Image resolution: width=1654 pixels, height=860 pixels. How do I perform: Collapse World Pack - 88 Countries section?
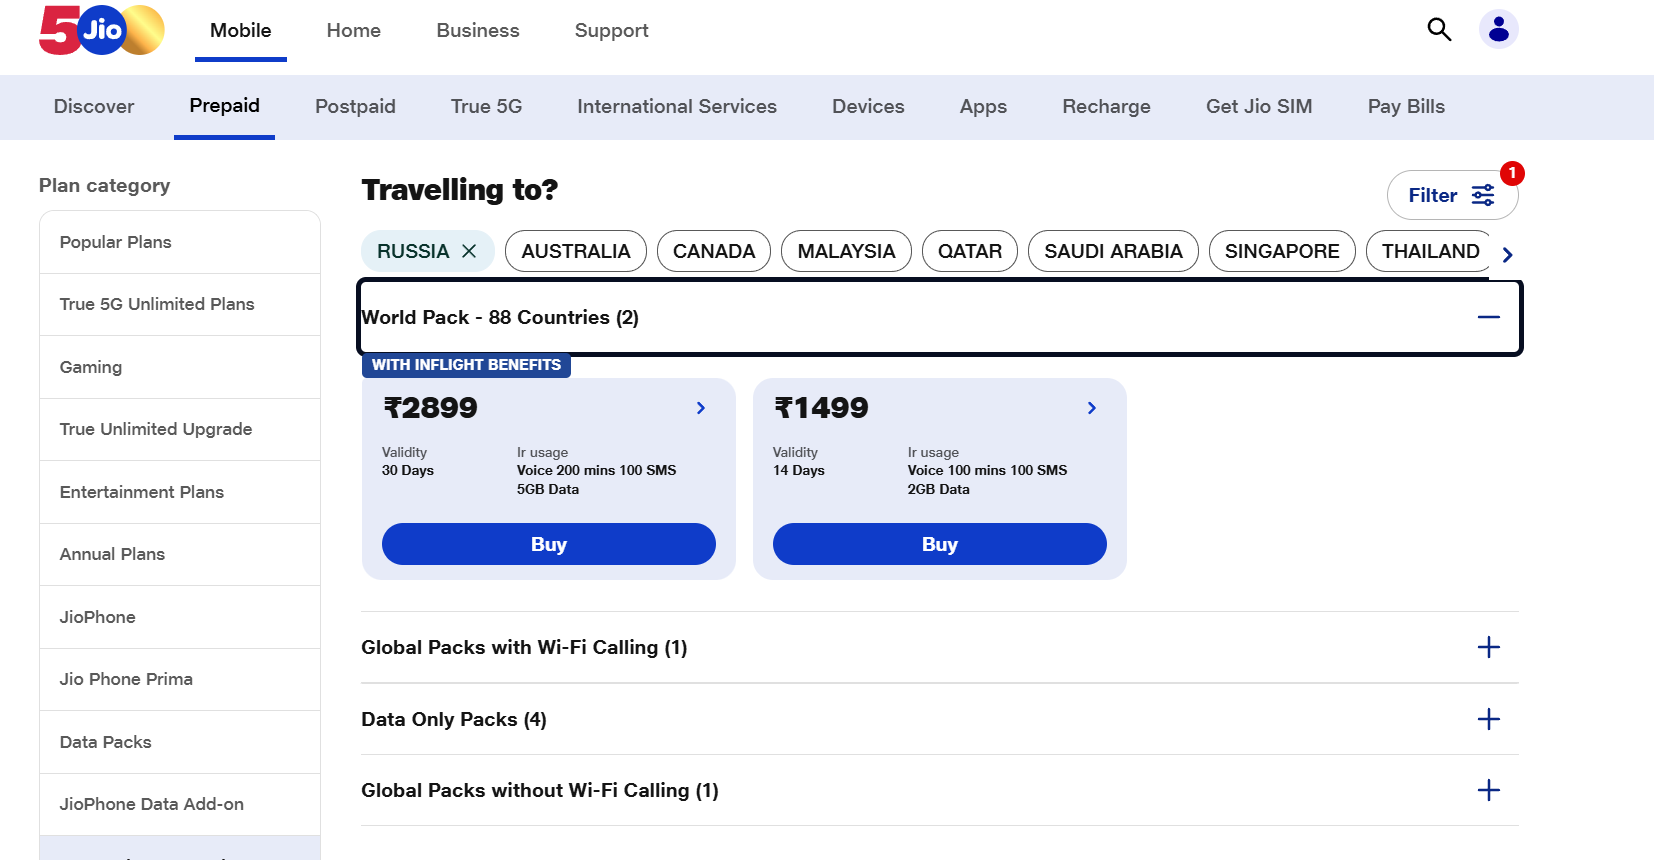click(x=1488, y=317)
